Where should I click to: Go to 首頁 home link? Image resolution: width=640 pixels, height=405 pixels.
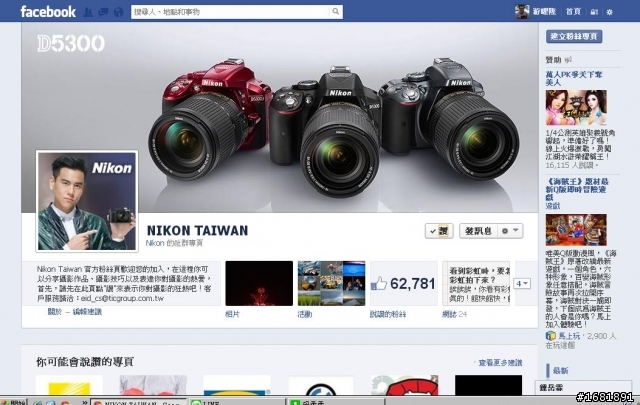click(x=573, y=12)
